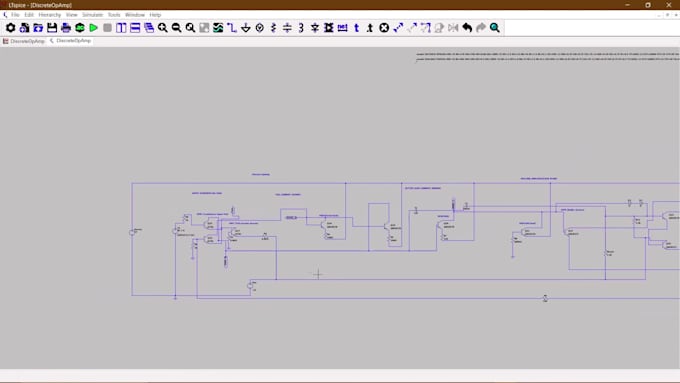The image size is (680, 383).
Task: Open an existing file from toolbar
Action: pyautogui.click(x=38, y=28)
